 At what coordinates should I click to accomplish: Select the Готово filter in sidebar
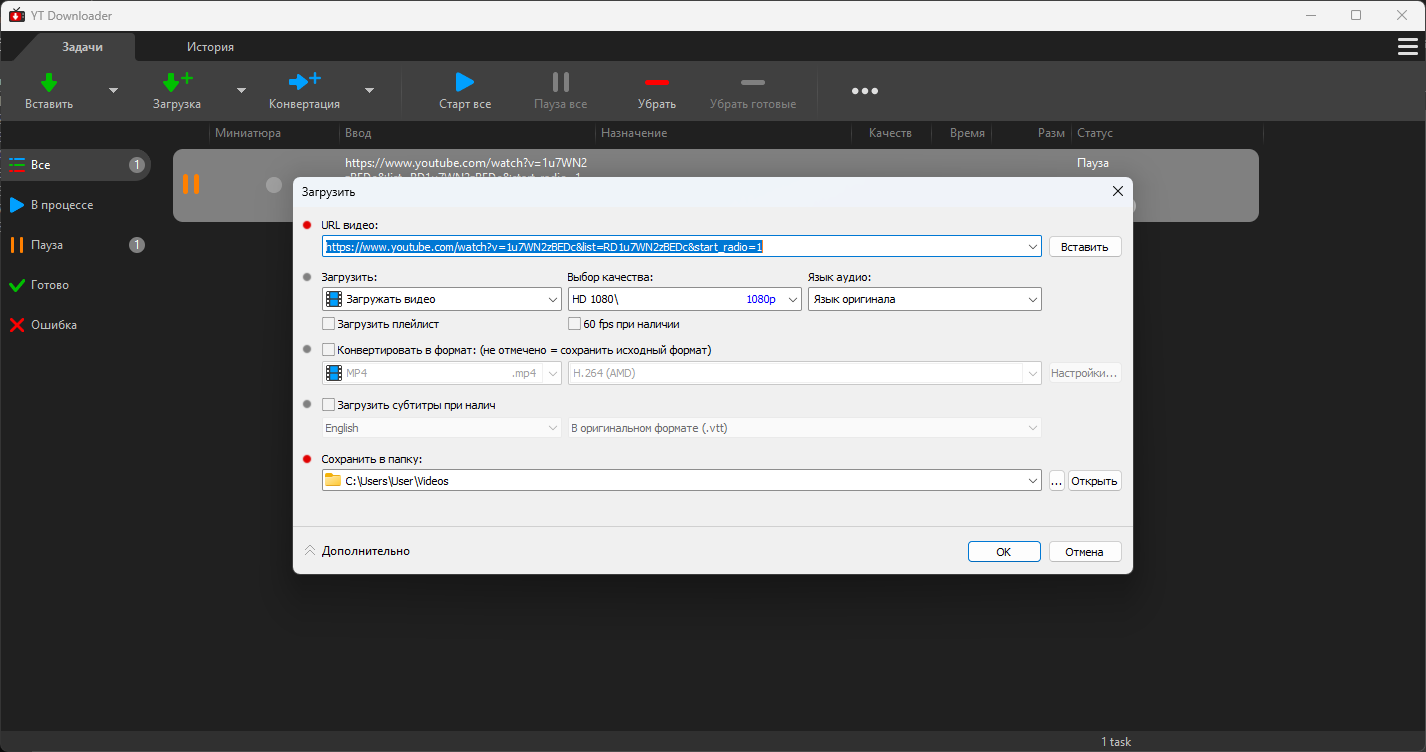click(50, 285)
